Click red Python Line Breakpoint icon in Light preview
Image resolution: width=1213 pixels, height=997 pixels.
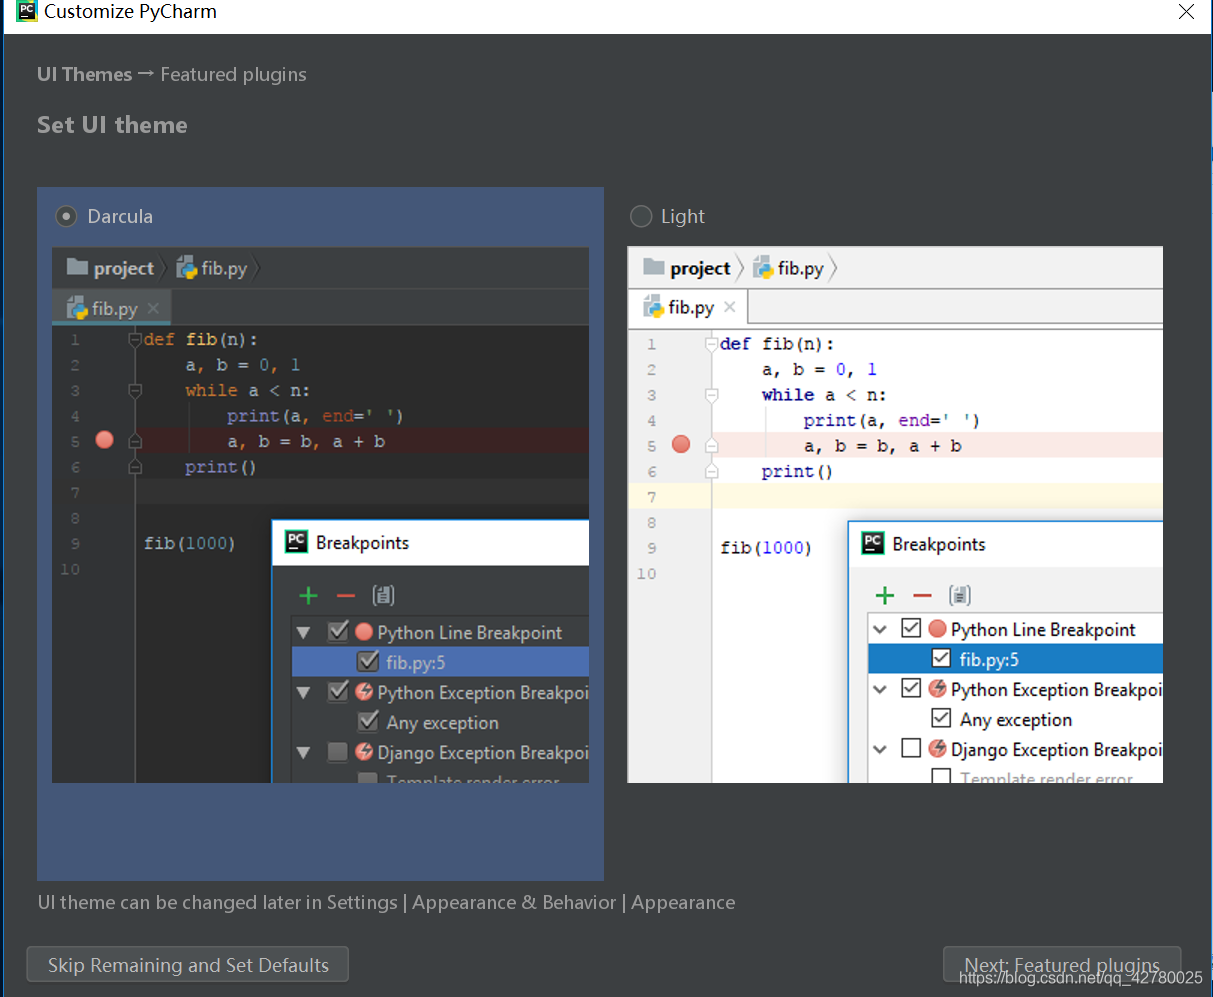[x=937, y=629]
